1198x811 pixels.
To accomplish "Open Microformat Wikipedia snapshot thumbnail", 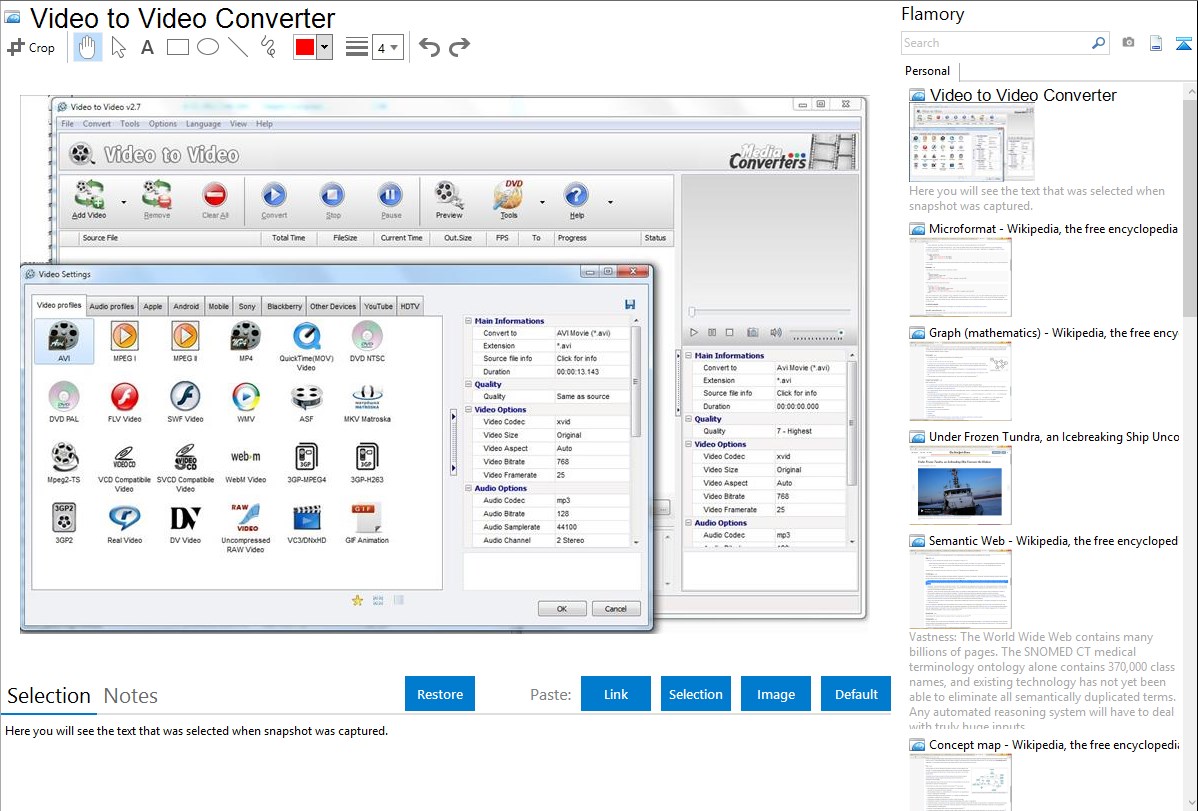I will click(x=960, y=277).
